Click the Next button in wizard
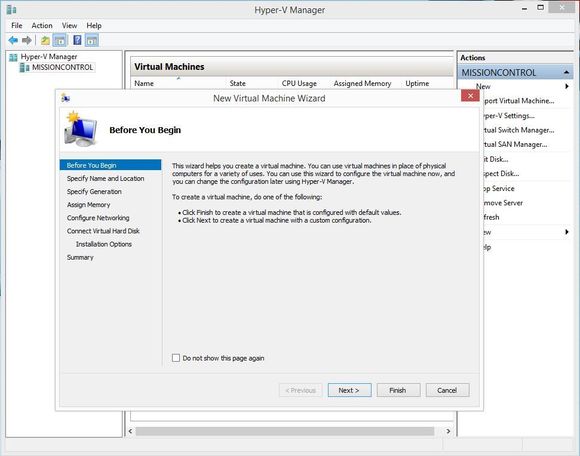The image size is (580, 456). pyautogui.click(x=349, y=390)
